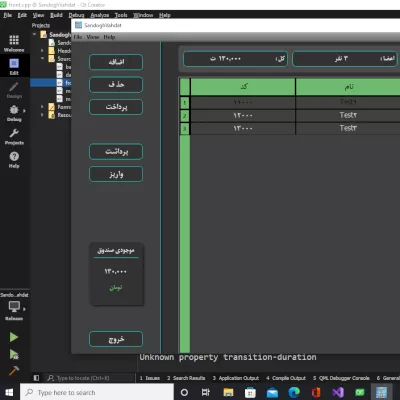
Task: Open View menu in SandoghVahdat app window
Action: click(x=93, y=37)
